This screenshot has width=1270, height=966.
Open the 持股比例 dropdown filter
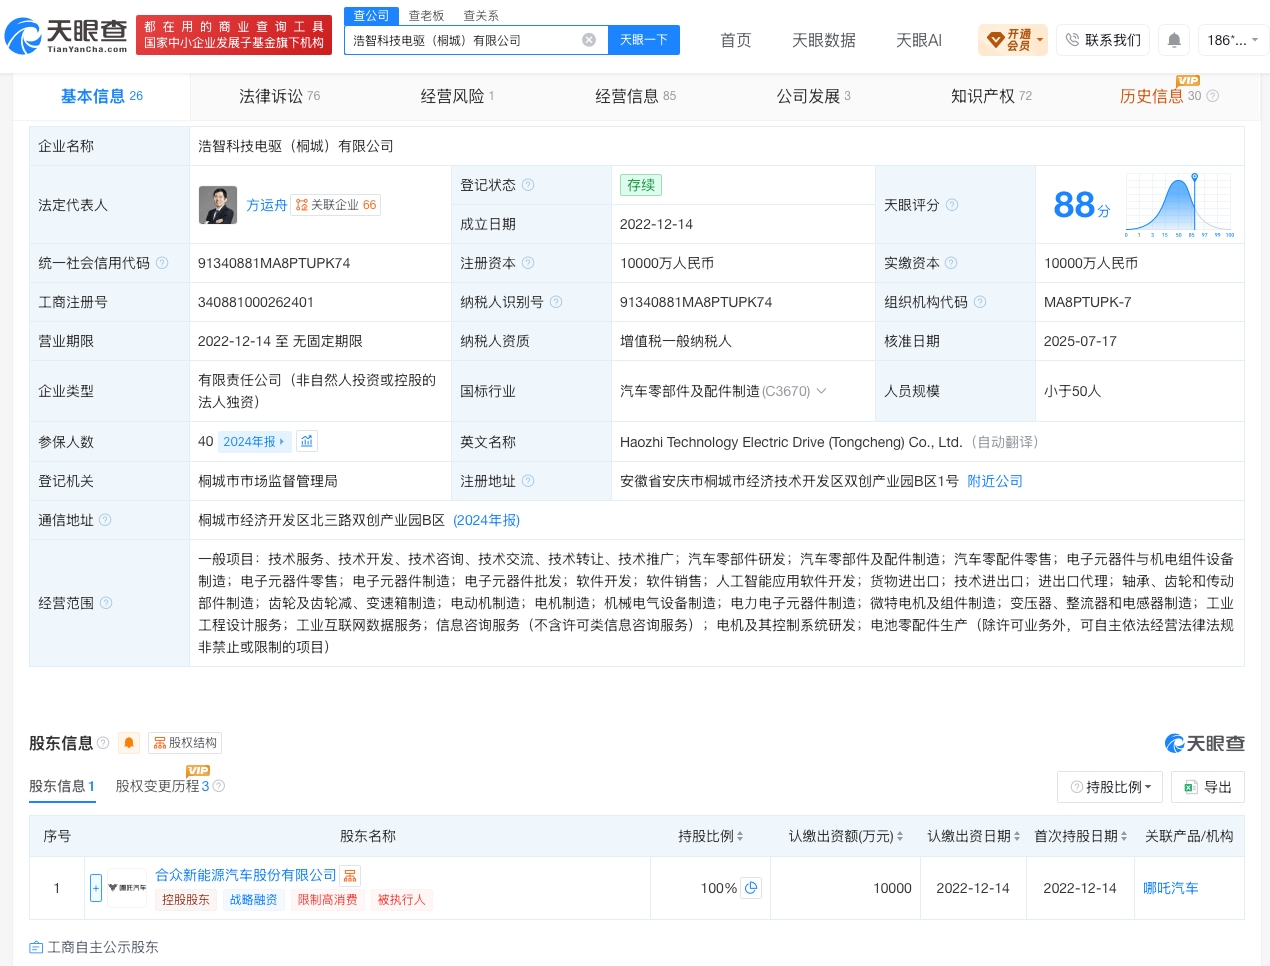coord(1110,787)
